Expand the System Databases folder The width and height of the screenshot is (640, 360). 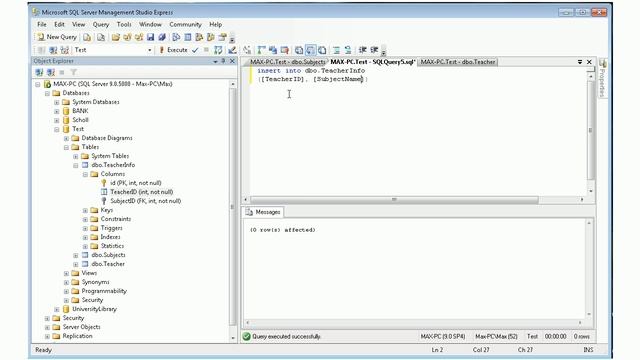(x=57, y=102)
